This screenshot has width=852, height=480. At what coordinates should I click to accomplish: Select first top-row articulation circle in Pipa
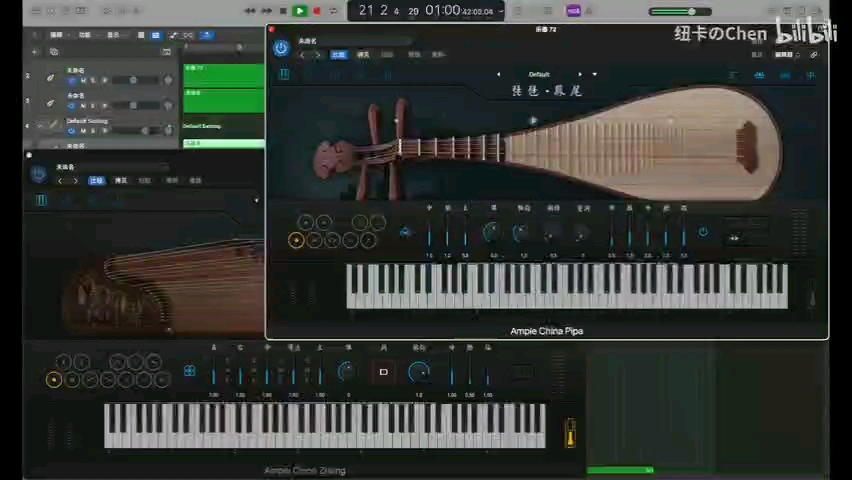(305, 222)
